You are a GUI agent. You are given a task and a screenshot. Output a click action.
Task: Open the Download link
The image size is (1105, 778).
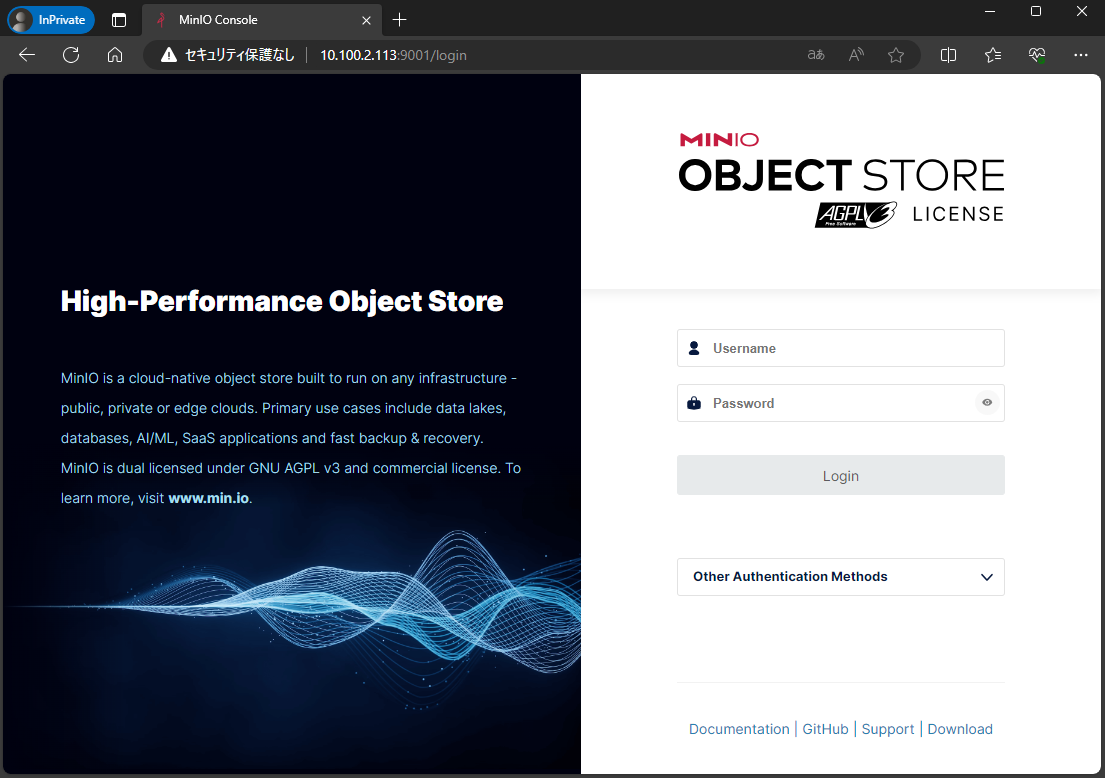[960, 729]
